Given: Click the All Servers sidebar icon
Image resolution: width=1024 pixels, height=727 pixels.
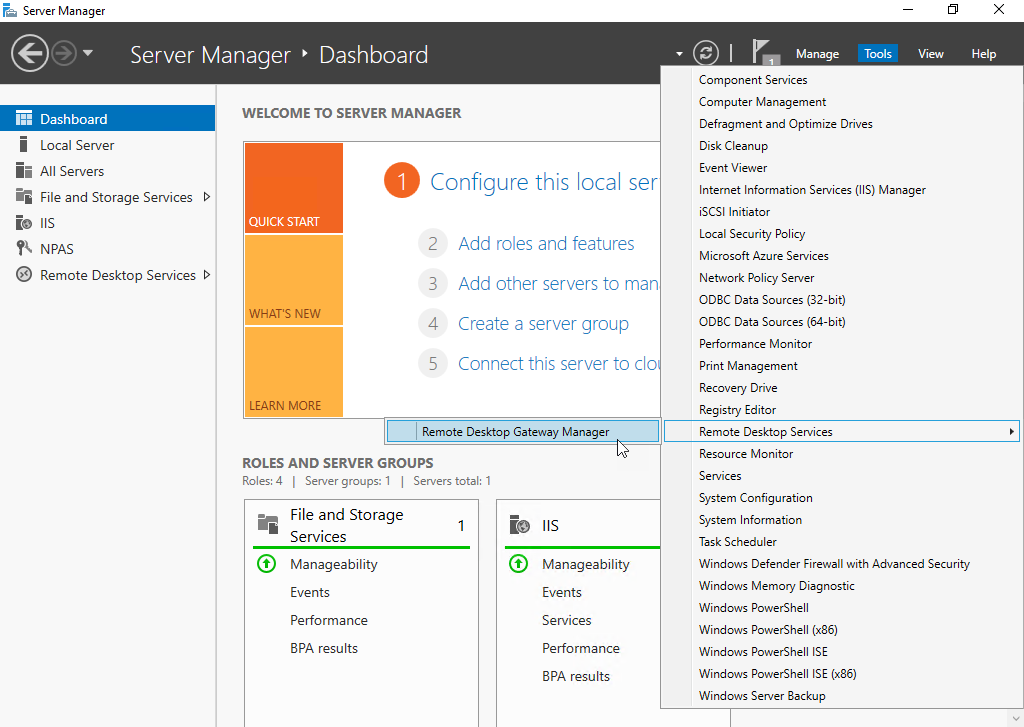Looking at the screenshot, I should tap(24, 170).
